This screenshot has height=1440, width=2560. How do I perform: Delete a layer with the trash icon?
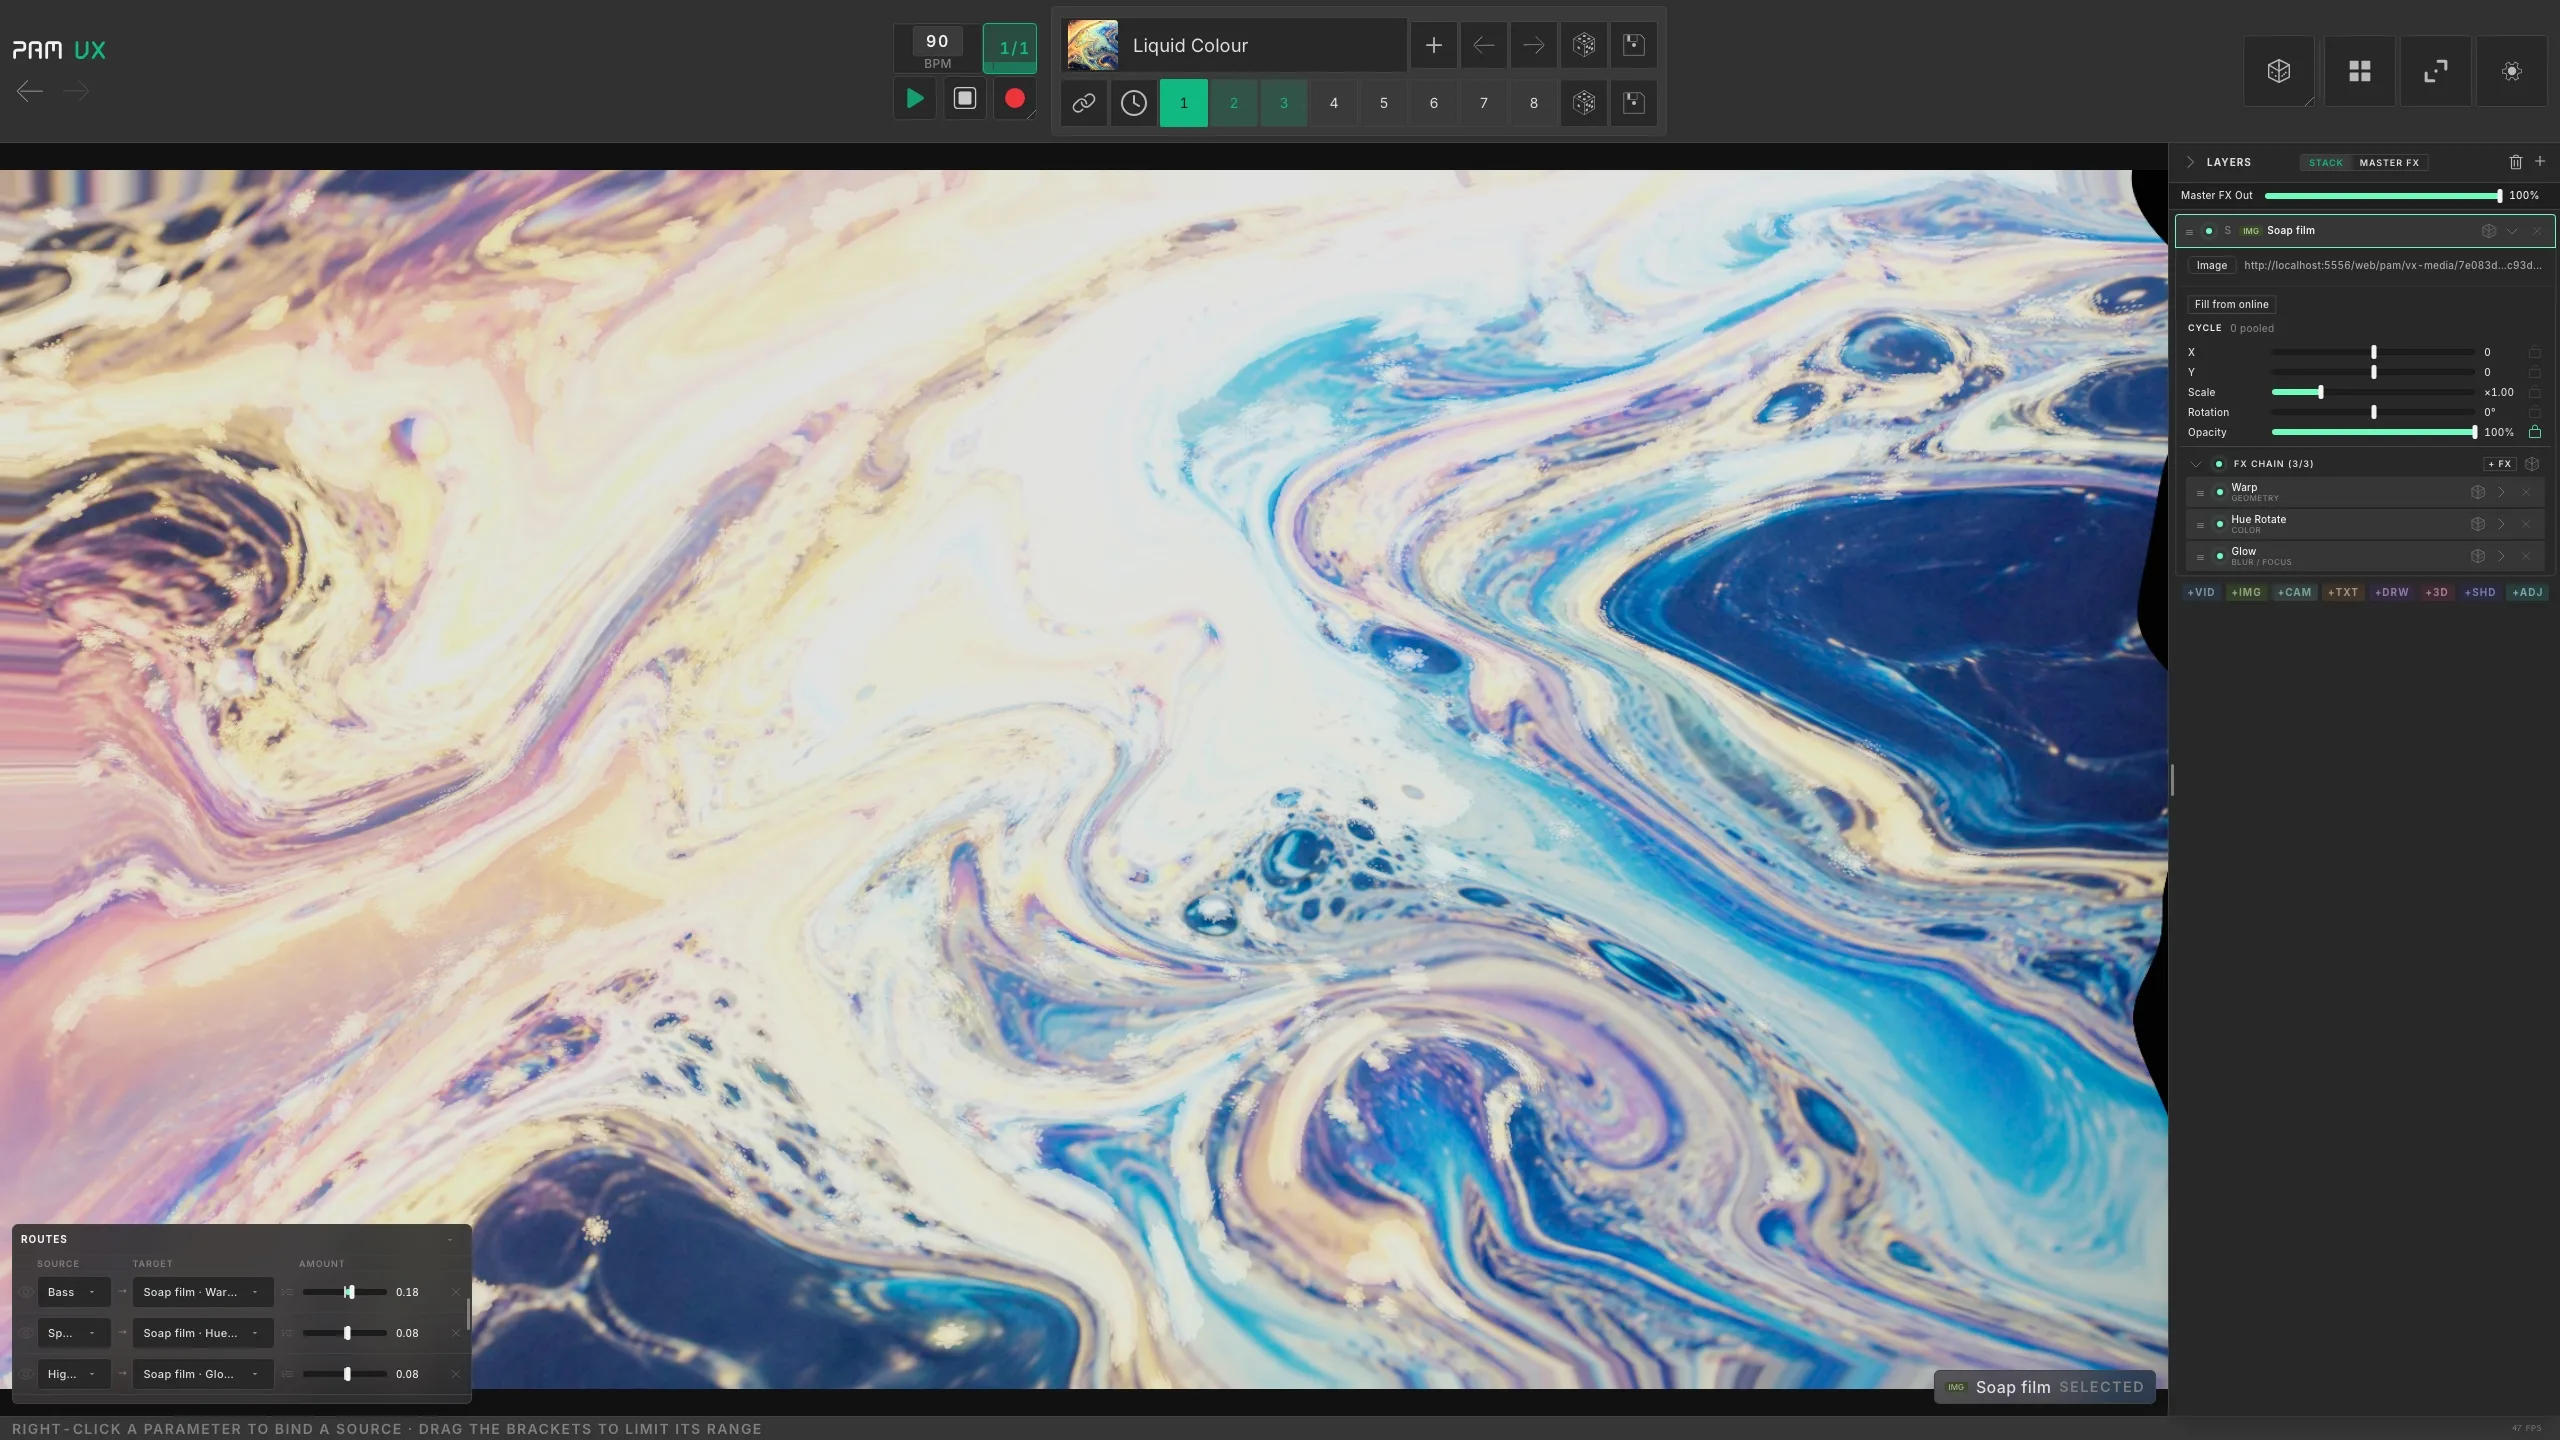point(2516,162)
